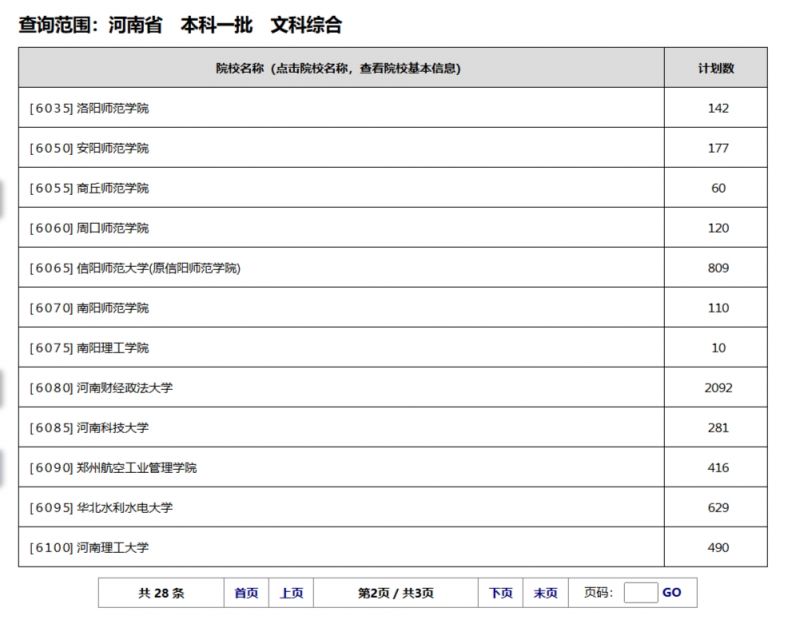Select plan count 142 cell
The height and width of the screenshot is (632, 808).
718,108
